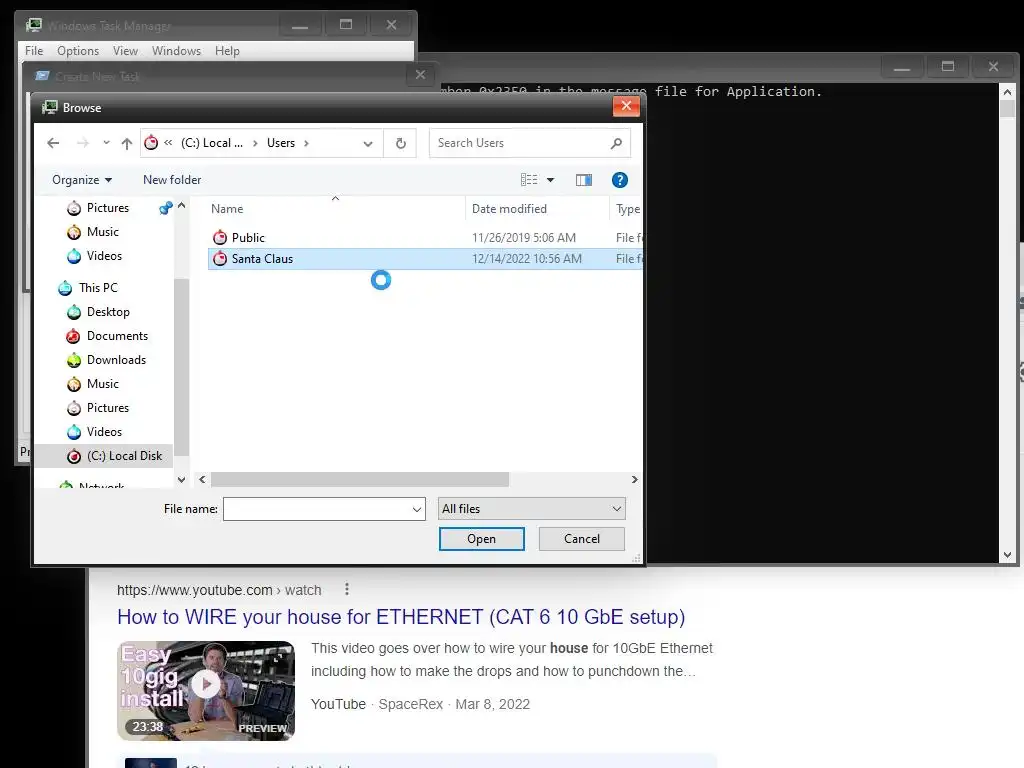Viewport: 1024px width, 768px height.
Task: Click the Santa Claus folder icon
Action: 220,259
